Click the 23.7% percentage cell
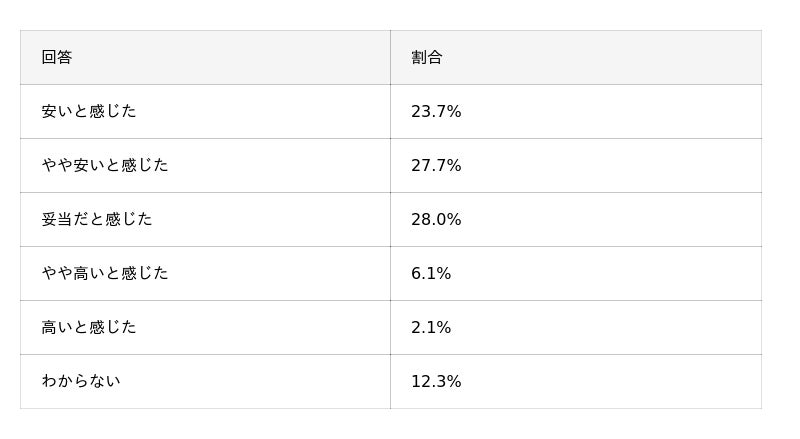The width and height of the screenshot is (800, 439). (436, 112)
